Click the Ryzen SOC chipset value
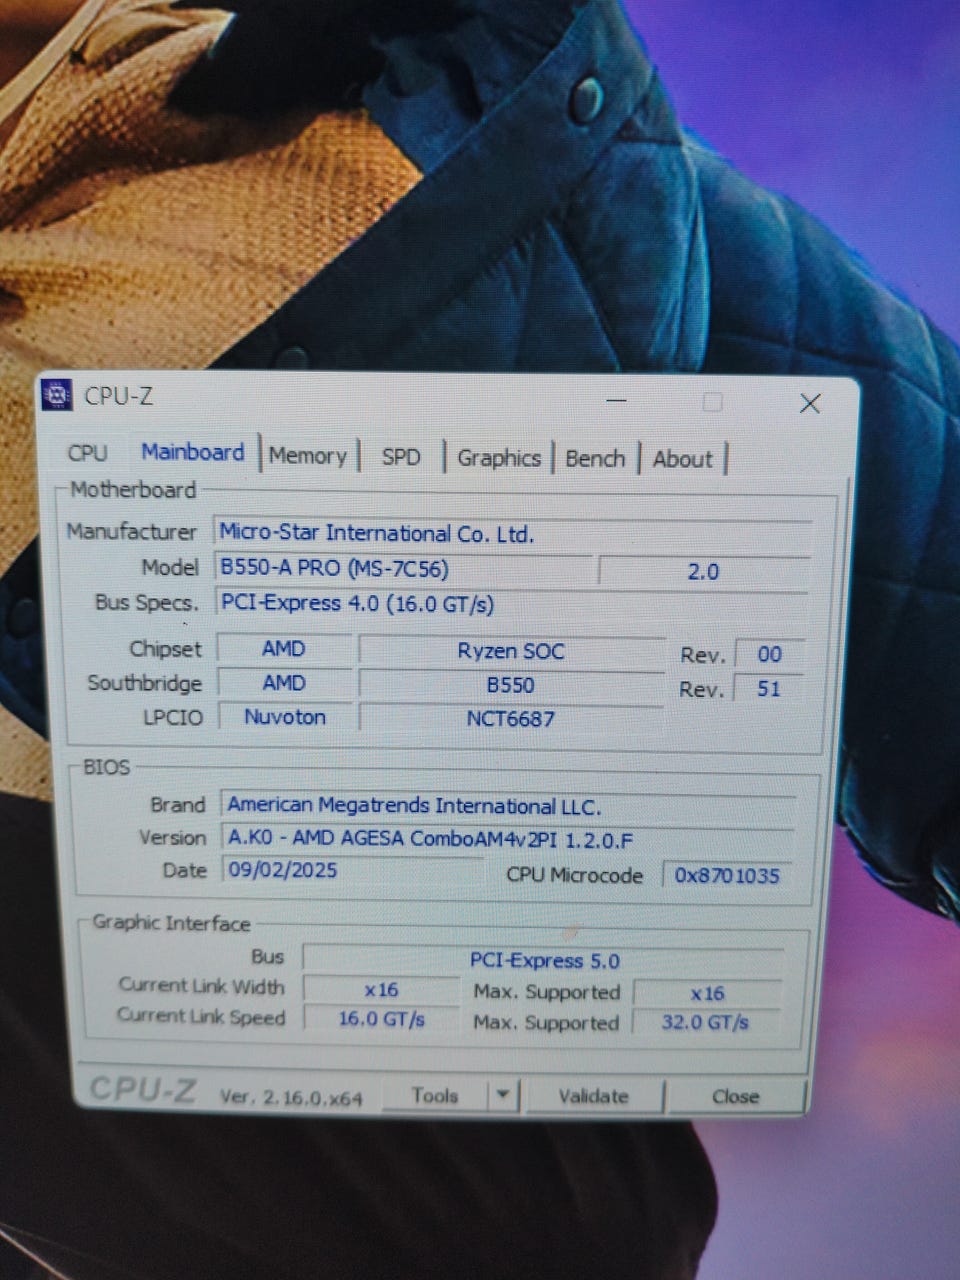Screen dimensions: 960x1280 pos(511,652)
